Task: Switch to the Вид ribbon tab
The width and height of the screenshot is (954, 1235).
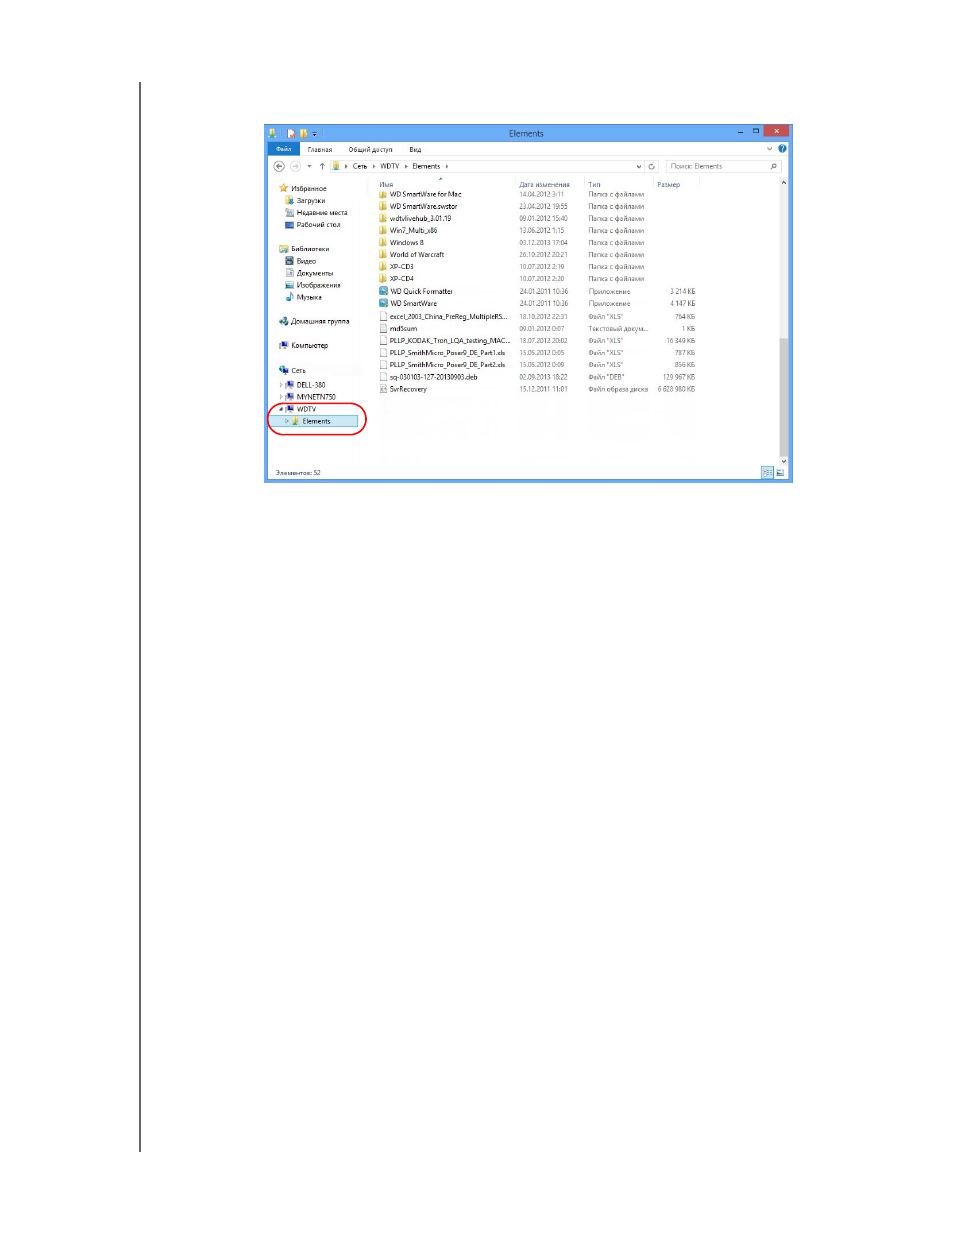Action: pyautogui.click(x=415, y=149)
